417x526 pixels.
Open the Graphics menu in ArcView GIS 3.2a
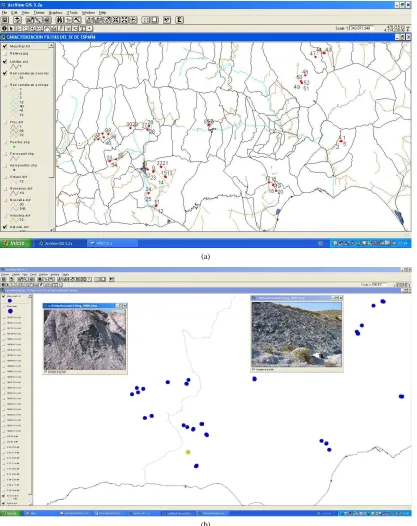[x=55, y=13]
